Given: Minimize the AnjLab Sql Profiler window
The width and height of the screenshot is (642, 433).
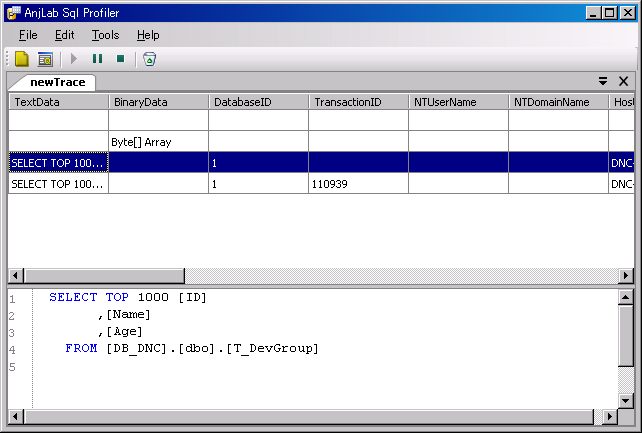Looking at the screenshot, I should [593, 13].
